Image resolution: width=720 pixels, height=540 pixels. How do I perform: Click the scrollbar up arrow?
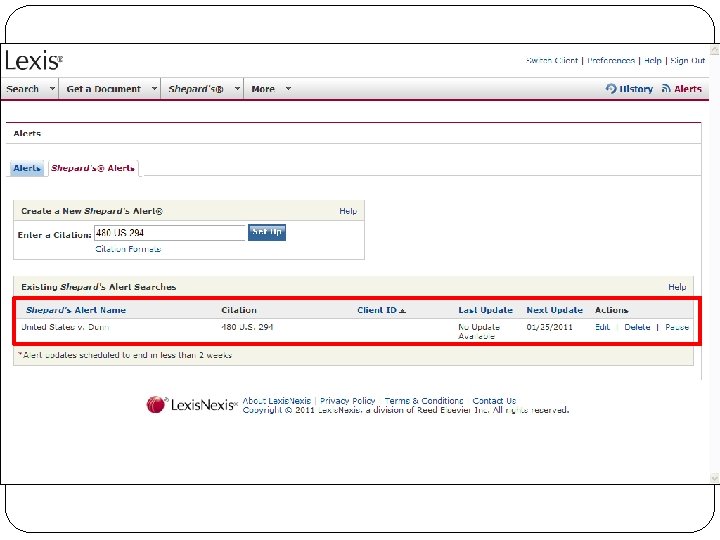click(714, 50)
